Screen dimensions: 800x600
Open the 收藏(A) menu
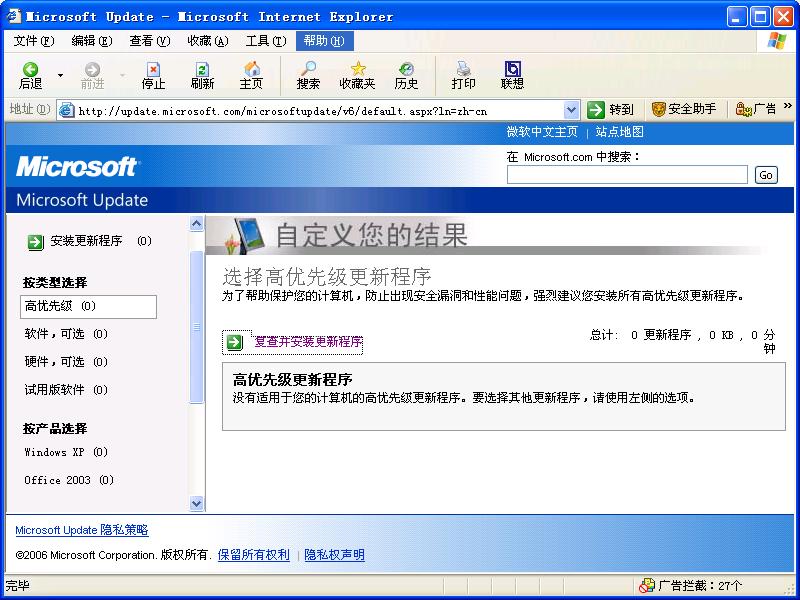(208, 41)
